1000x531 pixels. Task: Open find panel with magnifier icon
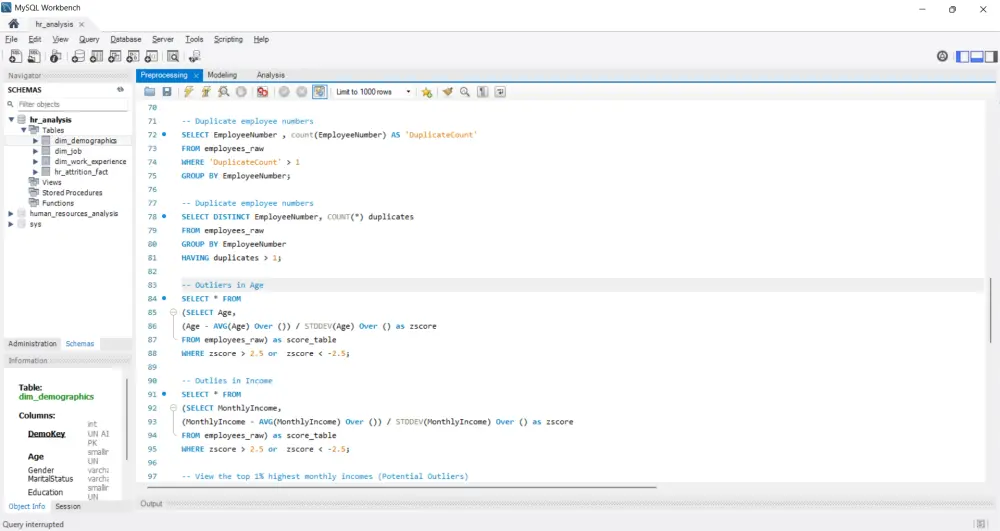tap(465, 92)
